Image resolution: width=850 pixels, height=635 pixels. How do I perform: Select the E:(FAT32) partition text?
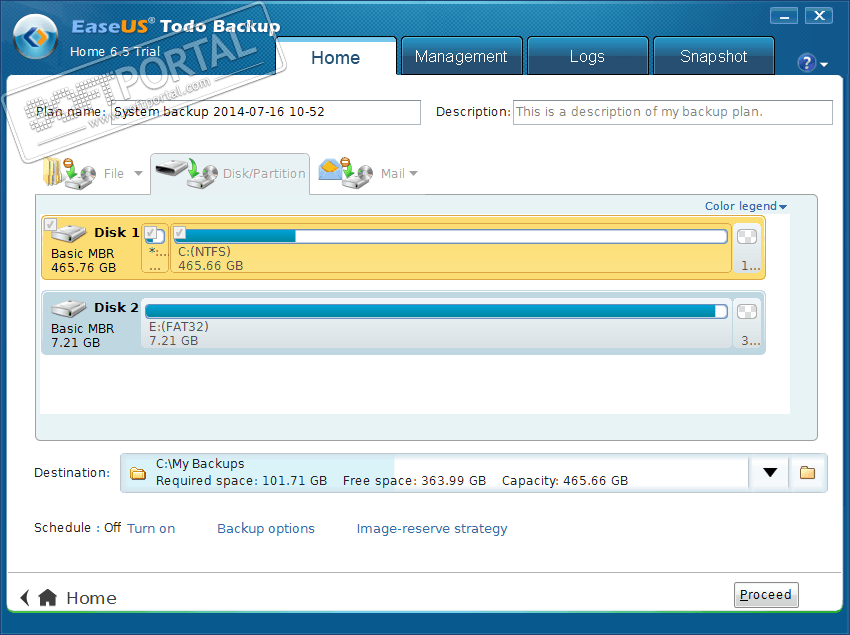tap(178, 327)
